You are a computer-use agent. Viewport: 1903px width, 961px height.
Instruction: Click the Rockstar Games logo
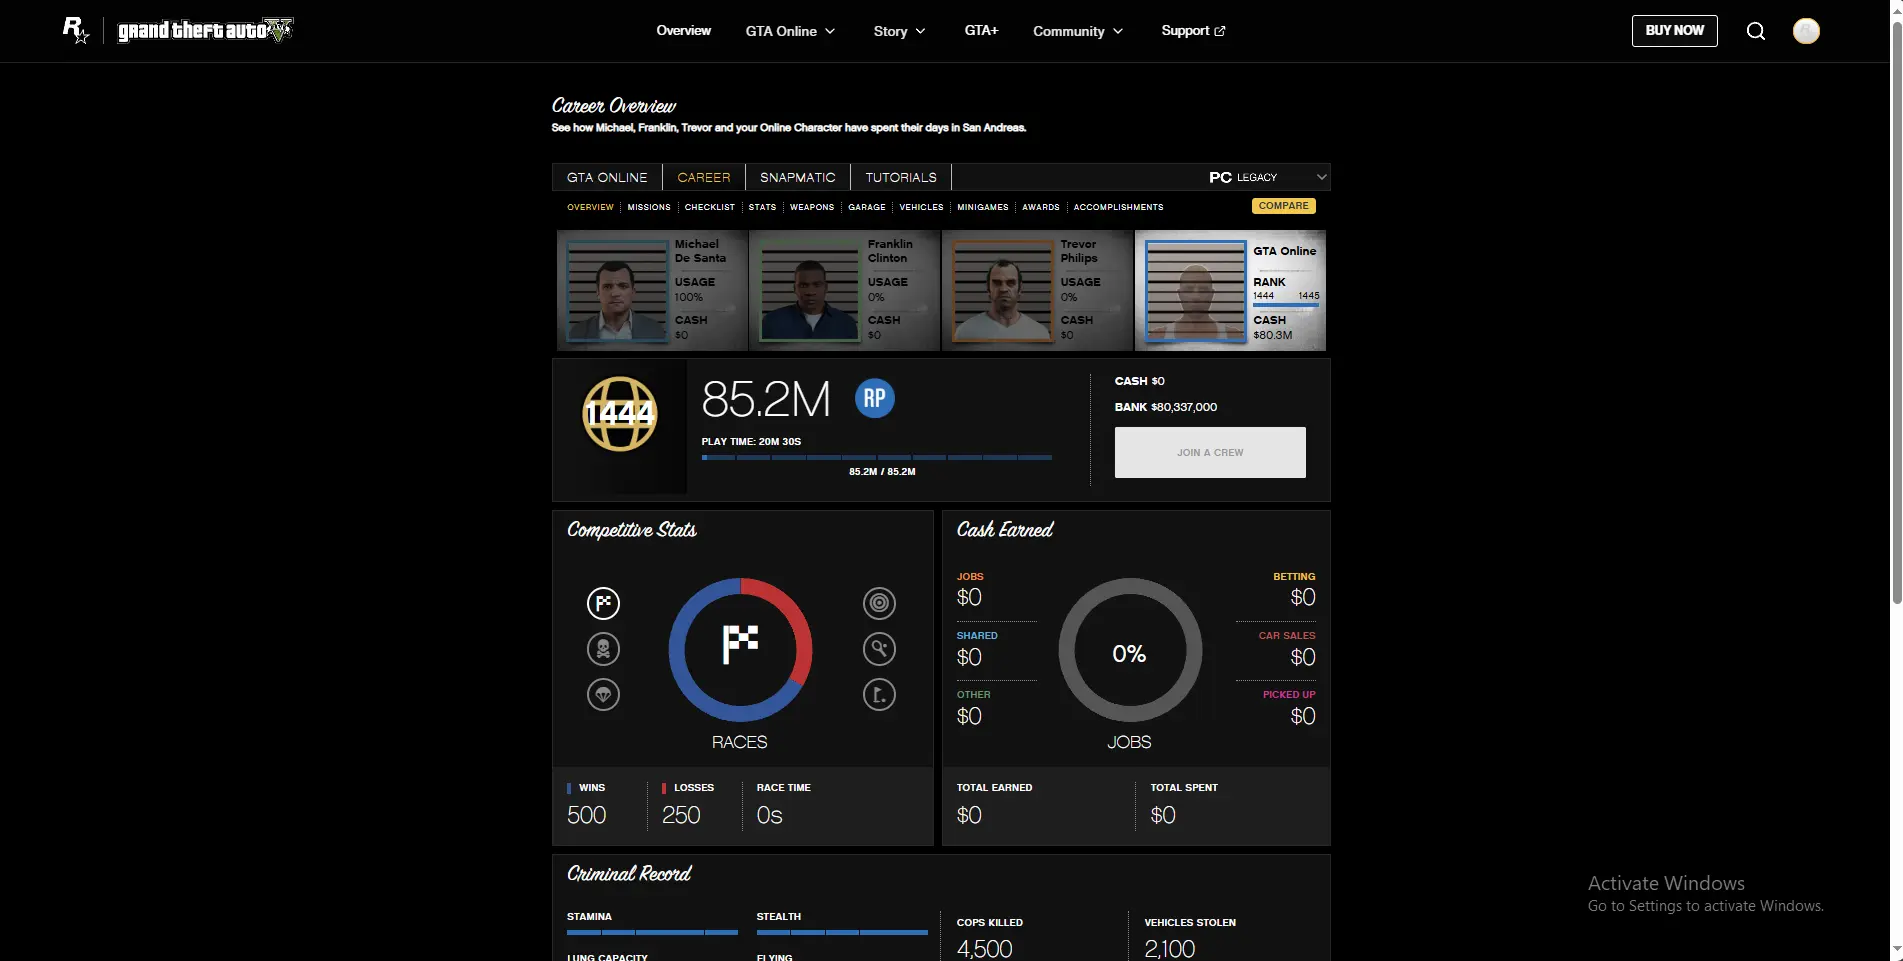(x=76, y=30)
